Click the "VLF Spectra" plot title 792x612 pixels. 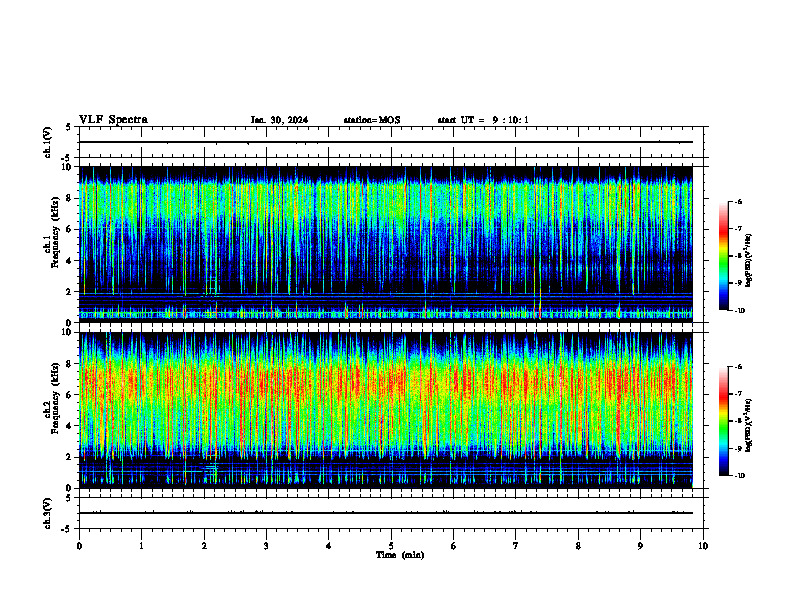click(114, 120)
